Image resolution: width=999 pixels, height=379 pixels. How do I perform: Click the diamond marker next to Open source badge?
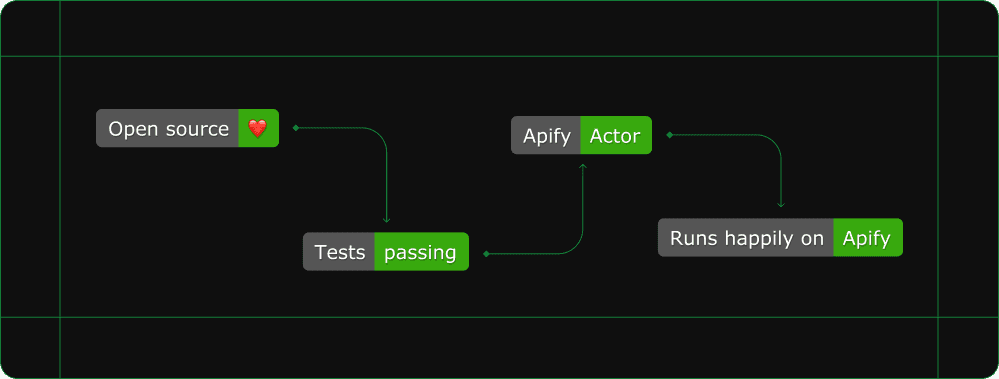(296, 128)
